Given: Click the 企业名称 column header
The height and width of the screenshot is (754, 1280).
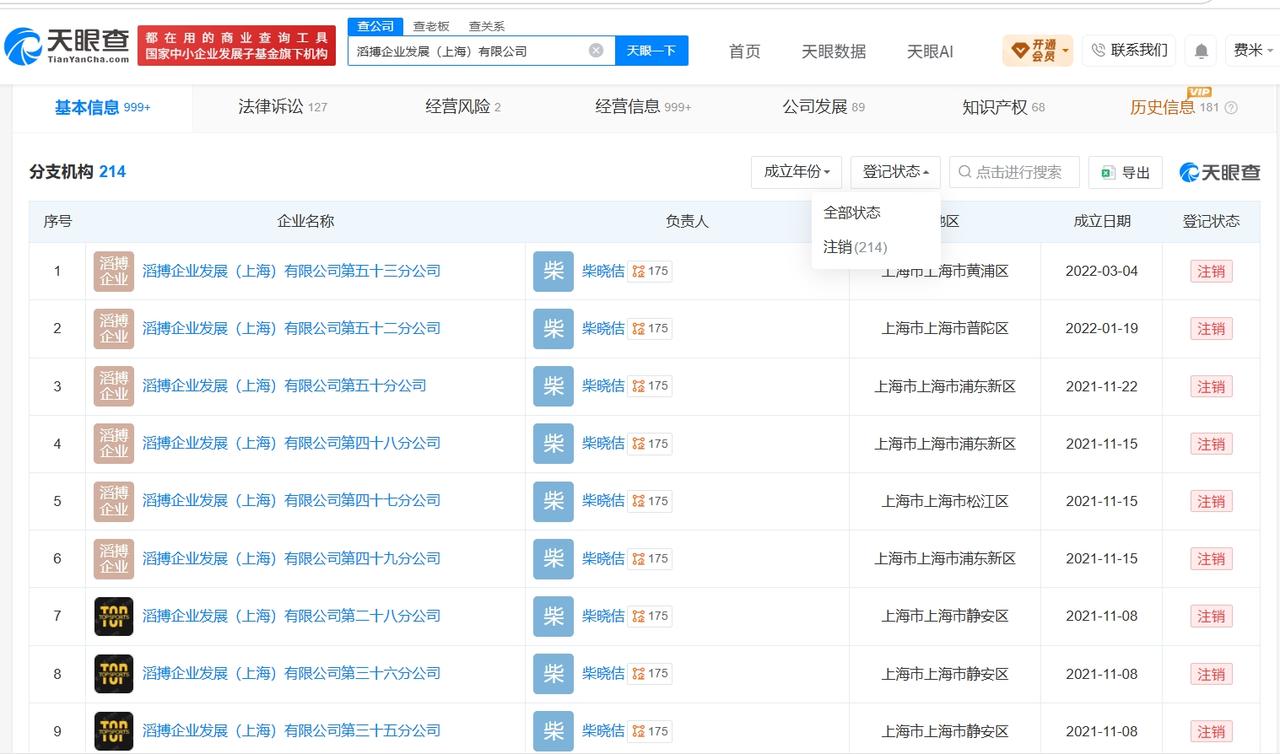Looking at the screenshot, I should point(305,221).
